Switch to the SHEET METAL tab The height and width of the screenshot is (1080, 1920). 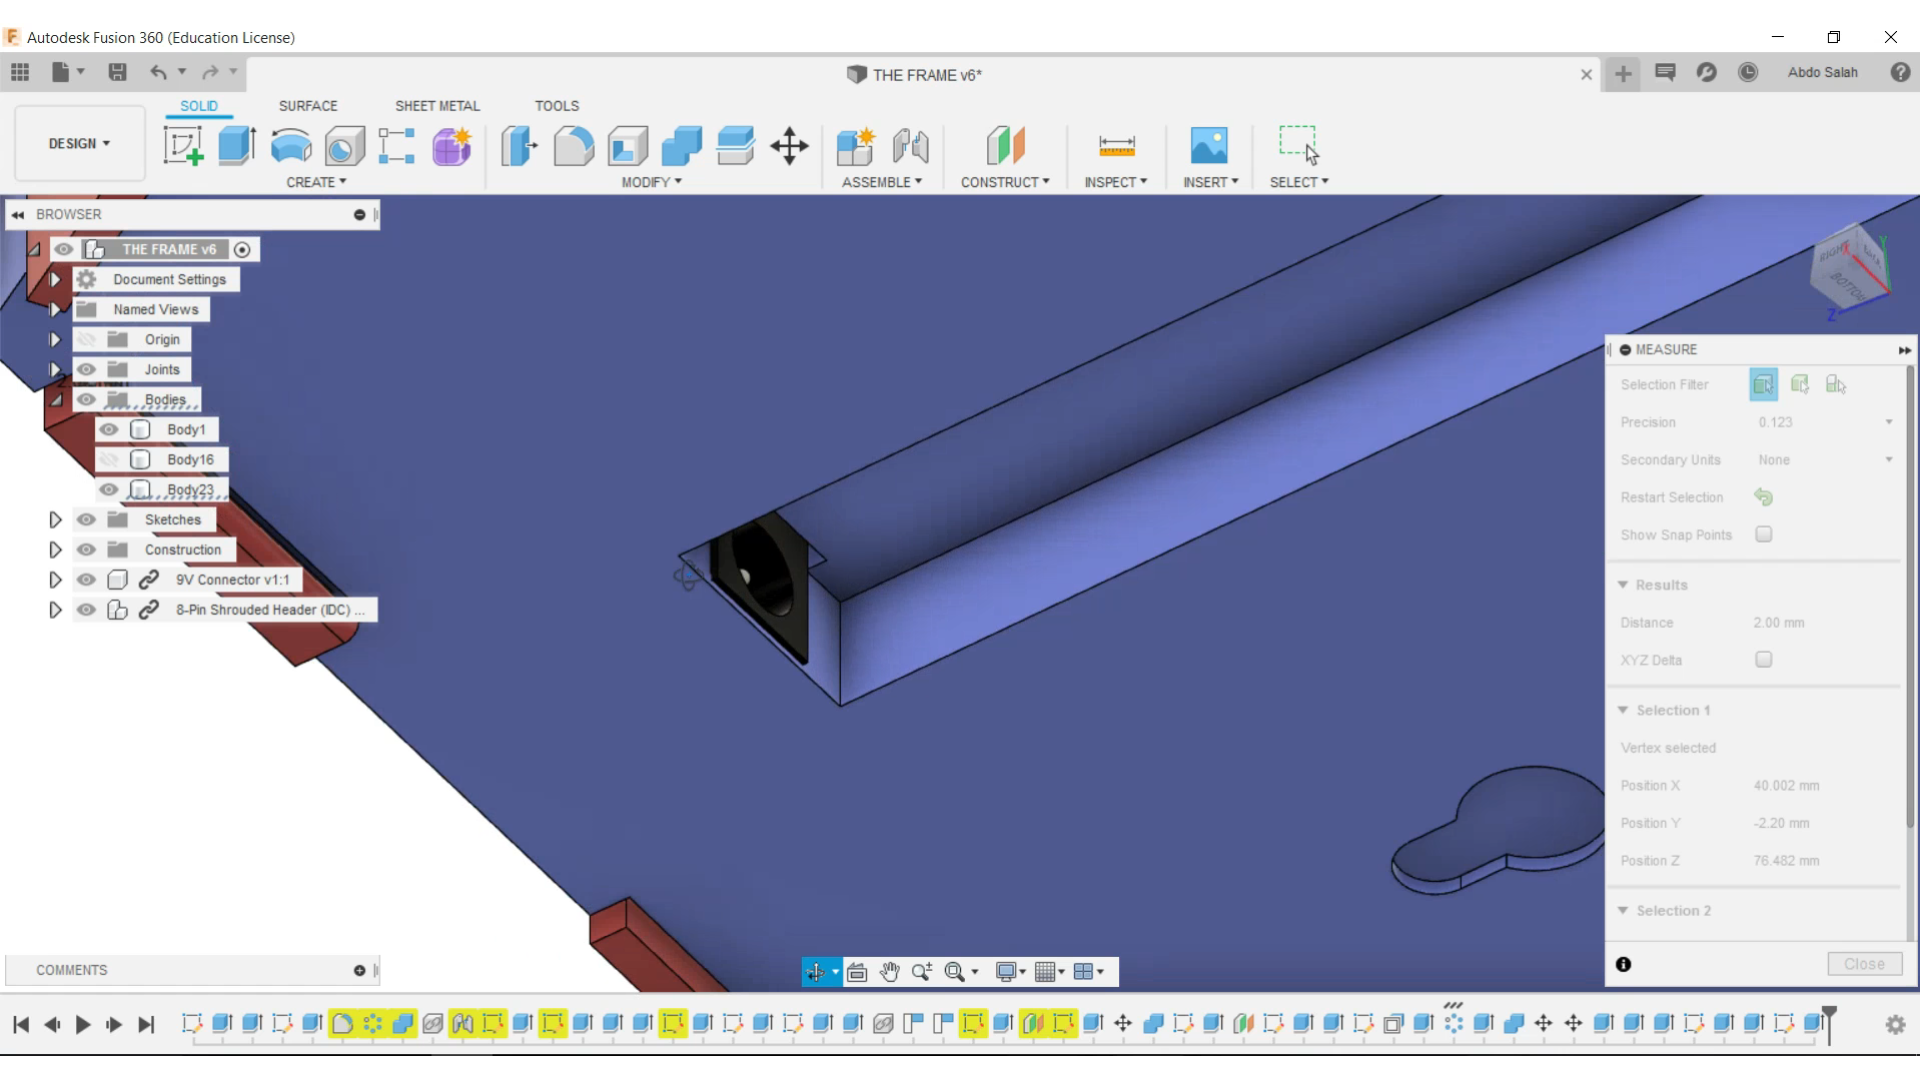437,105
